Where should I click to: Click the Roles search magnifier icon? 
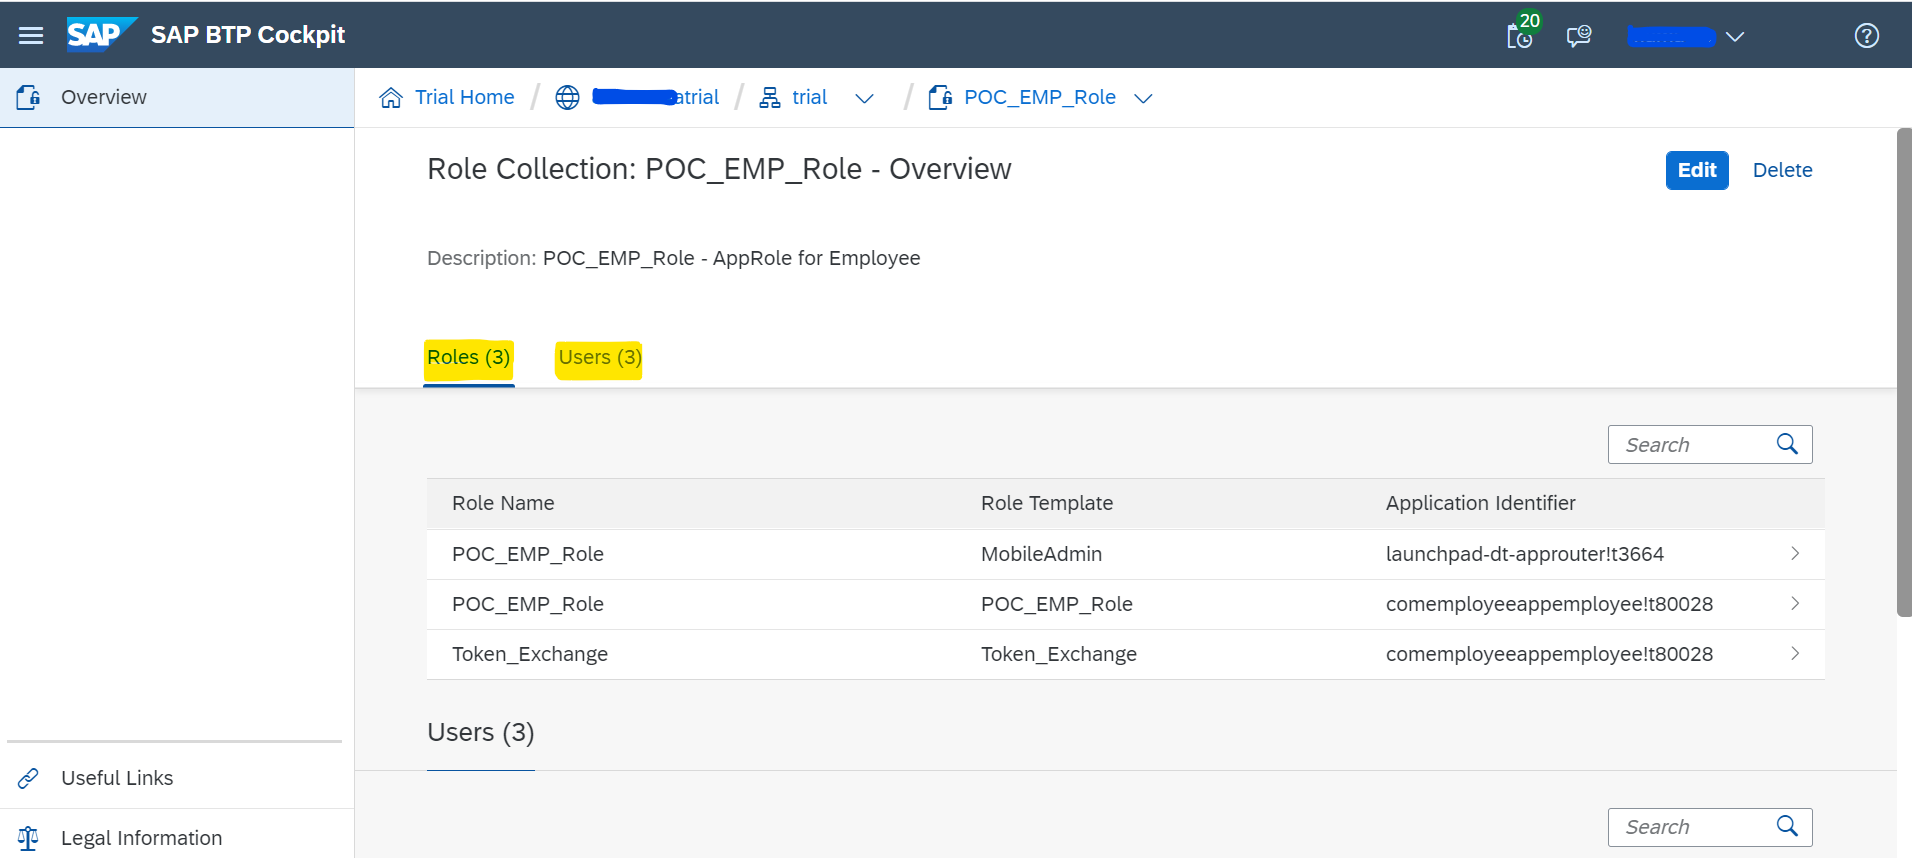pyautogui.click(x=1787, y=444)
